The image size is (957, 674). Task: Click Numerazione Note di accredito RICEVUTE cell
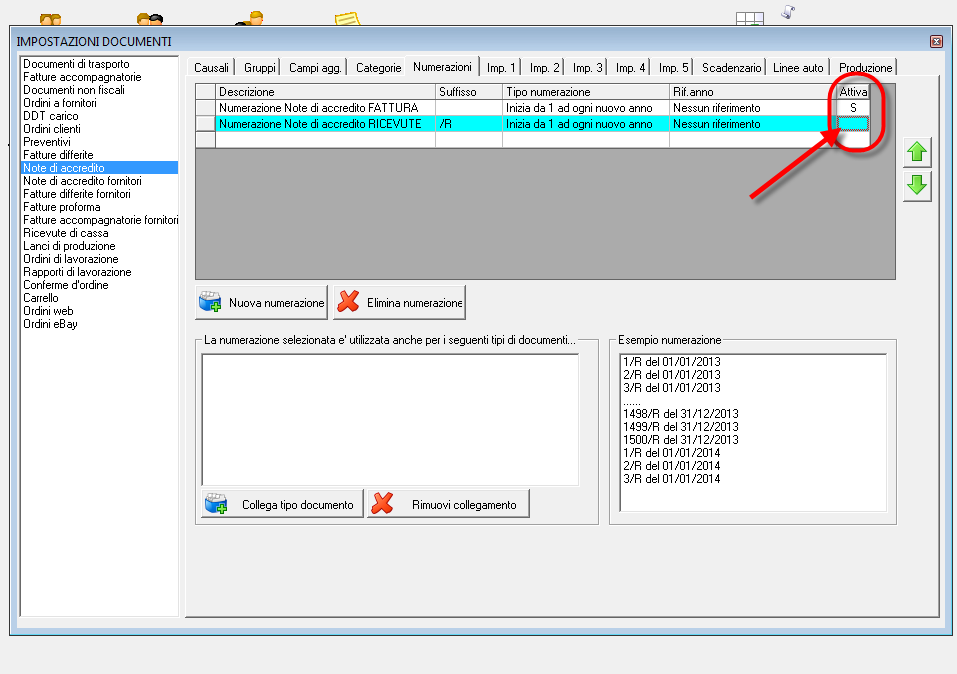click(325, 124)
